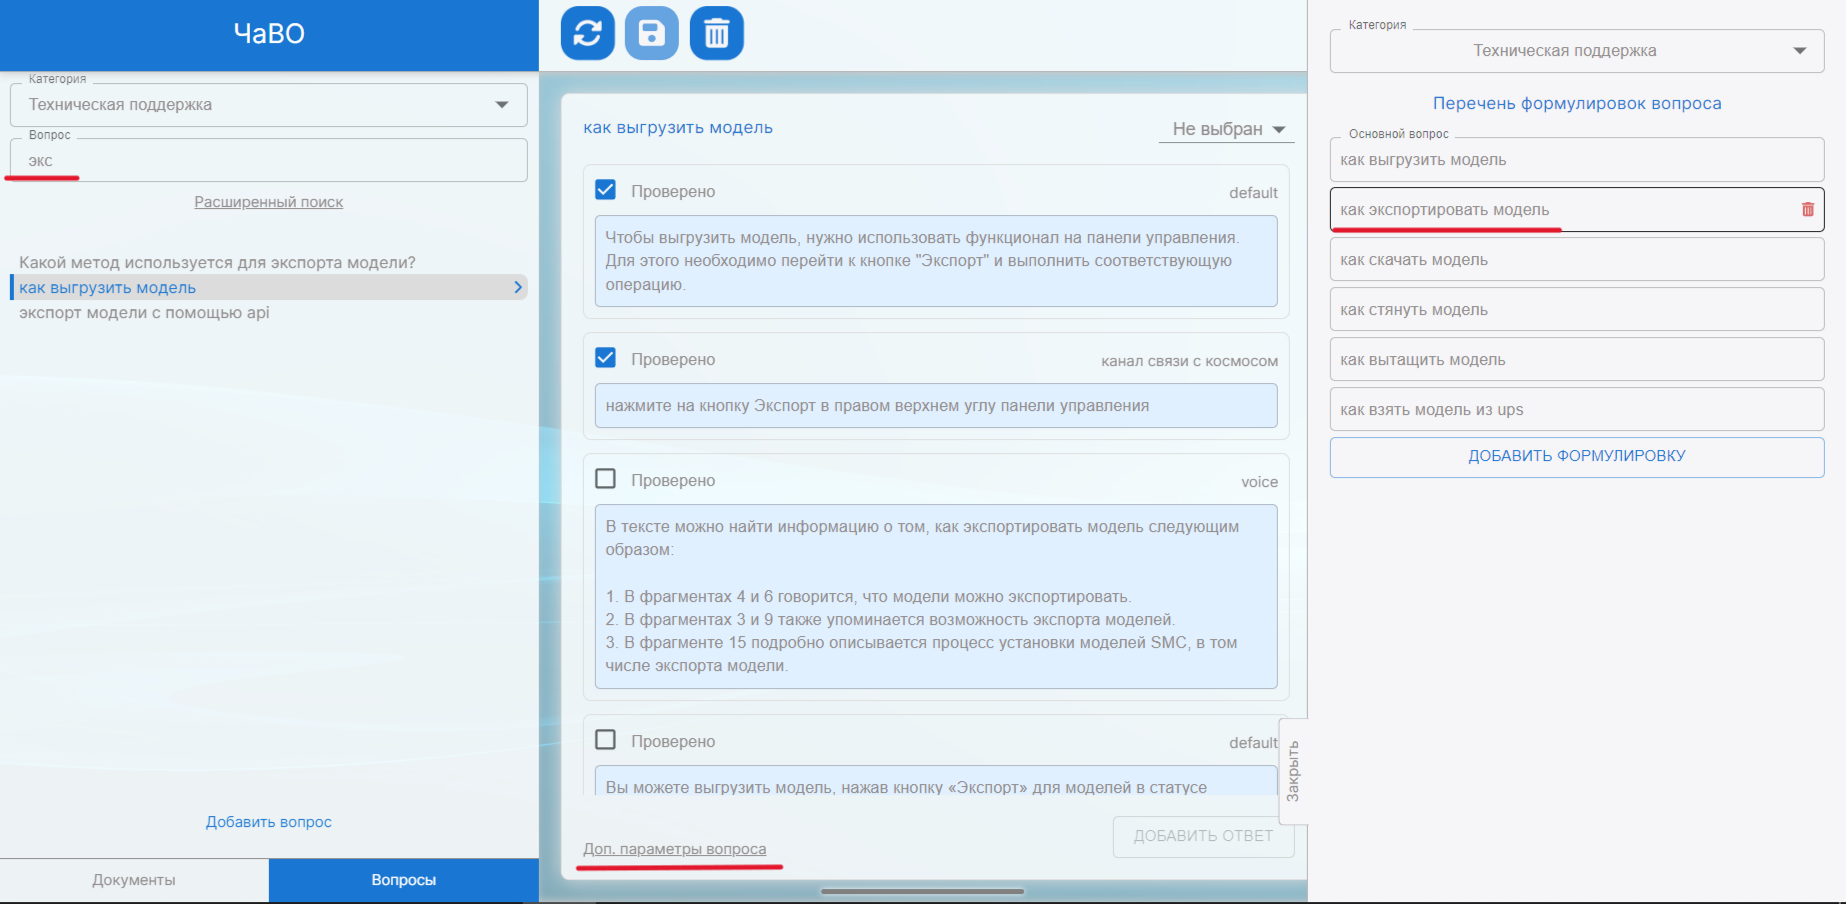
Task: Open the 'Не выбран' dropdown
Action: (x=1226, y=129)
